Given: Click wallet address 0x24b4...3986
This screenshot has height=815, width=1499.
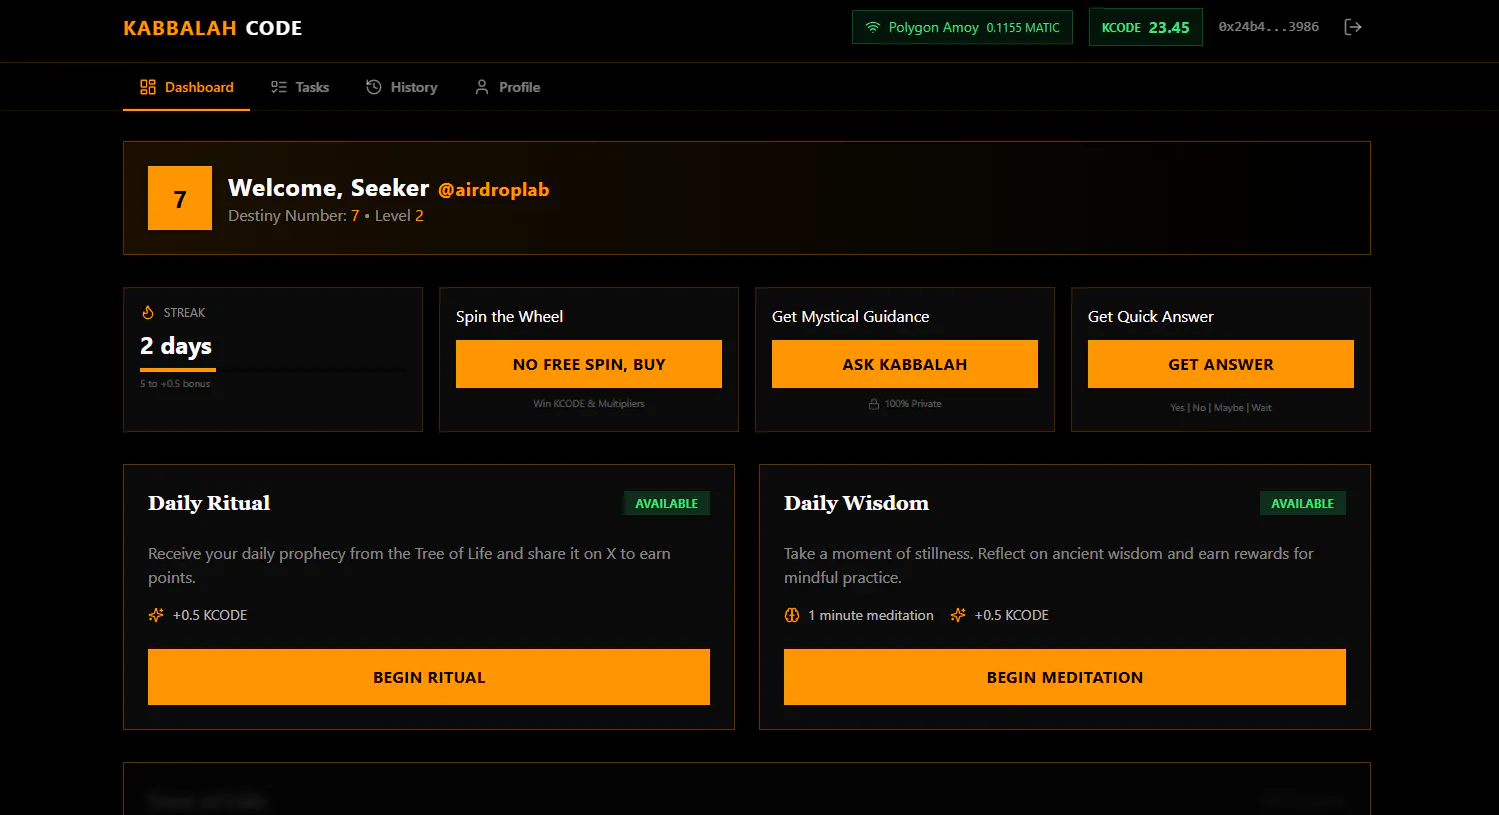Looking at the screenshot, I should (1268, 27).
